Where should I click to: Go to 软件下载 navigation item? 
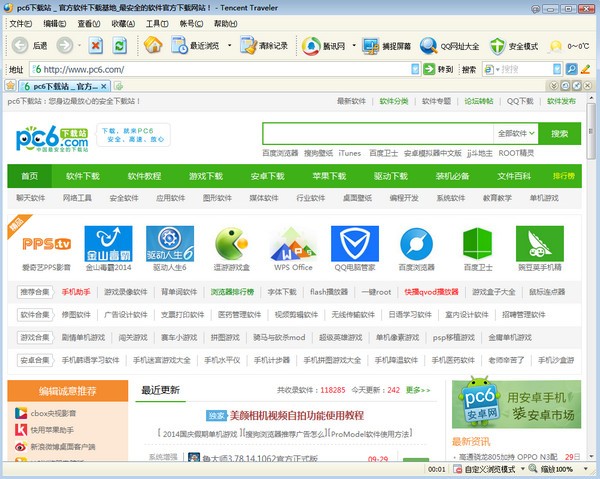click(x=83, y=176)
